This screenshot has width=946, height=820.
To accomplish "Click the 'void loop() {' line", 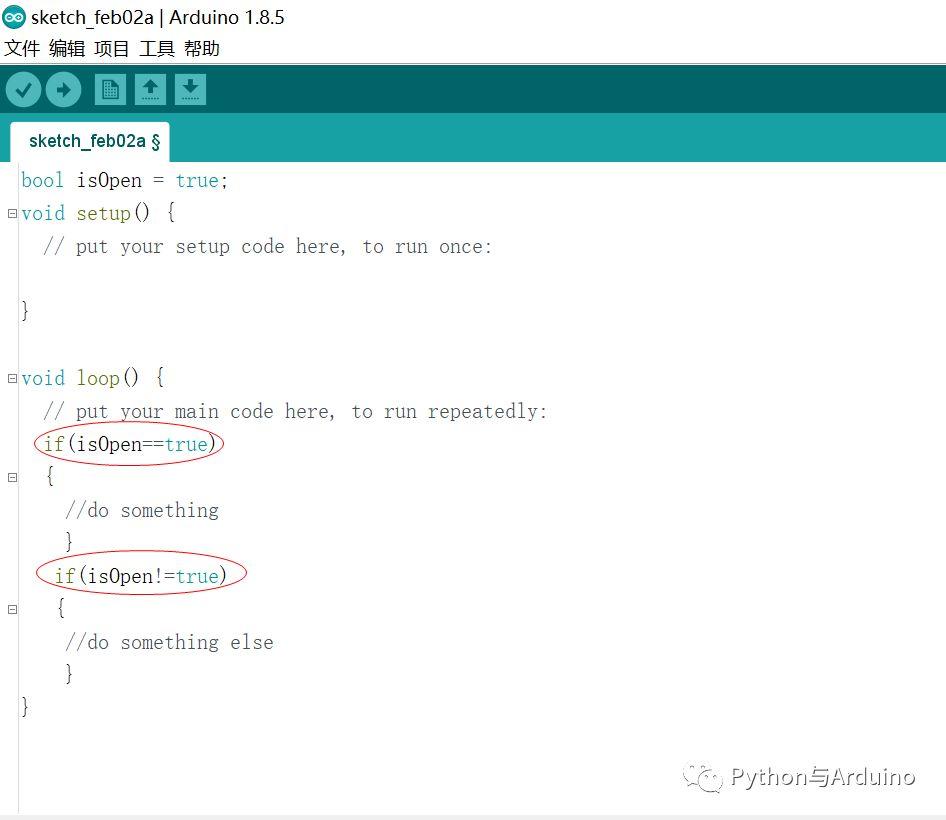I will 93,378.
